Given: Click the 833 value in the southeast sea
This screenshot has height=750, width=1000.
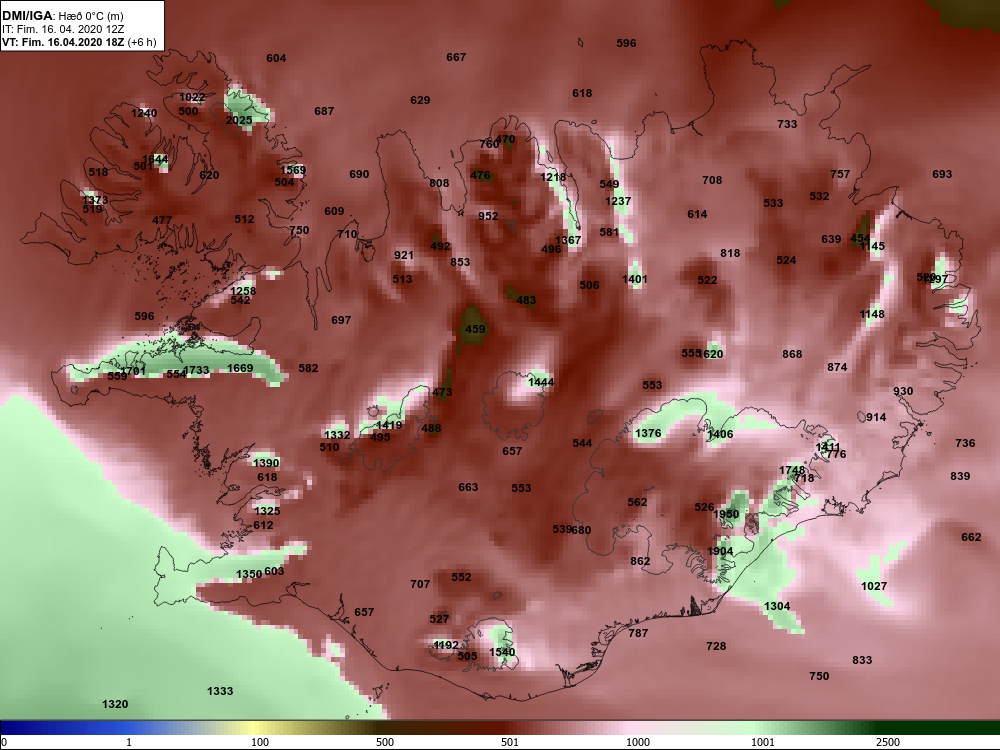Looking at the screenshot, I should pos(862,660).
